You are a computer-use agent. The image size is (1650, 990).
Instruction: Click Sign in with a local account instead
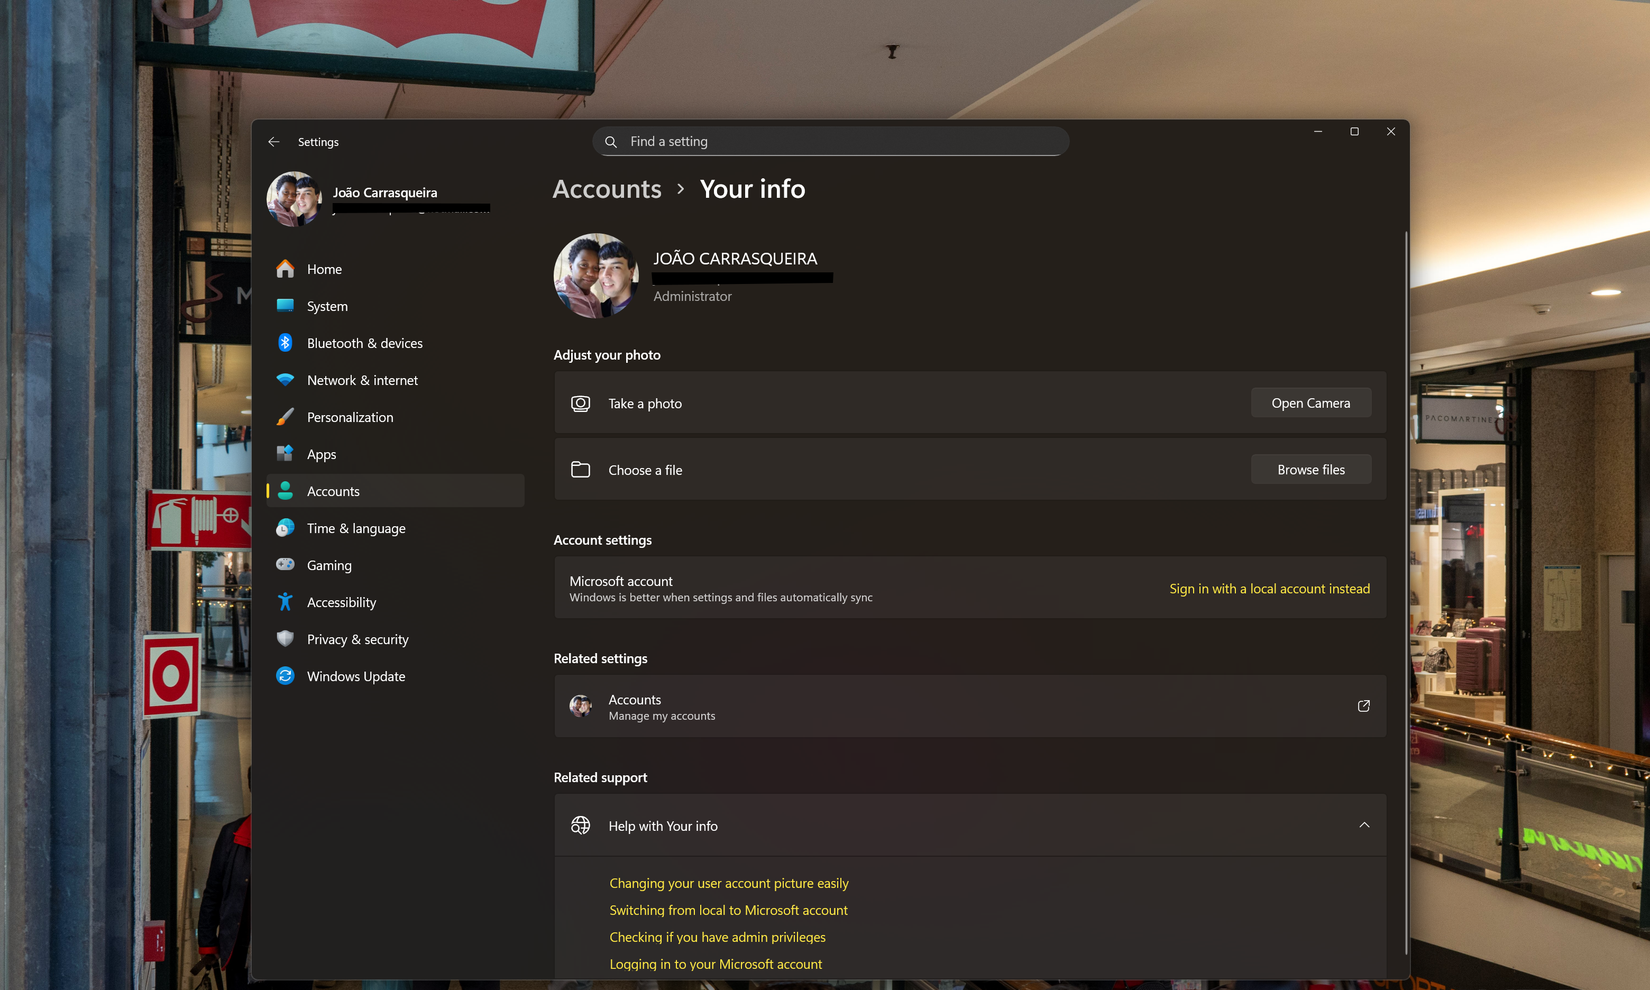[1269, 589]
